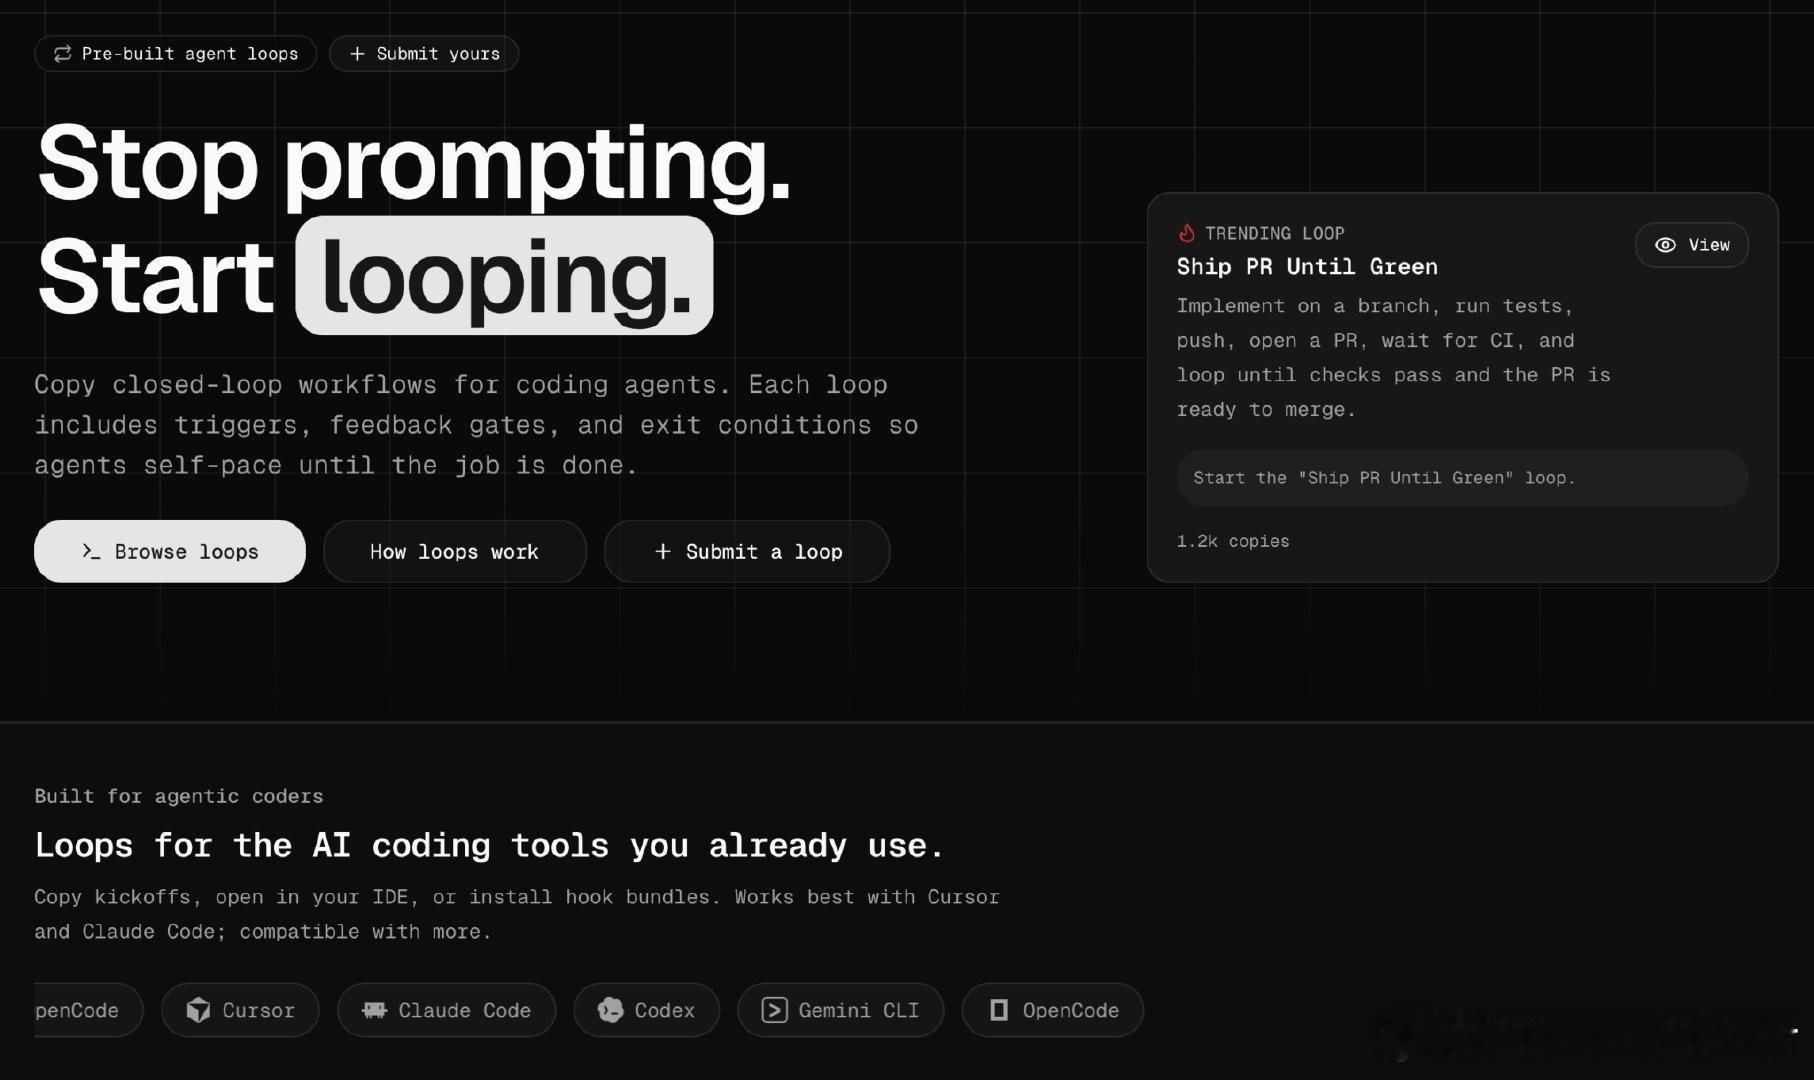Click the 1.2k copies count
The height and width of the screenshot is (1080, 1814).
[1233, 541]
